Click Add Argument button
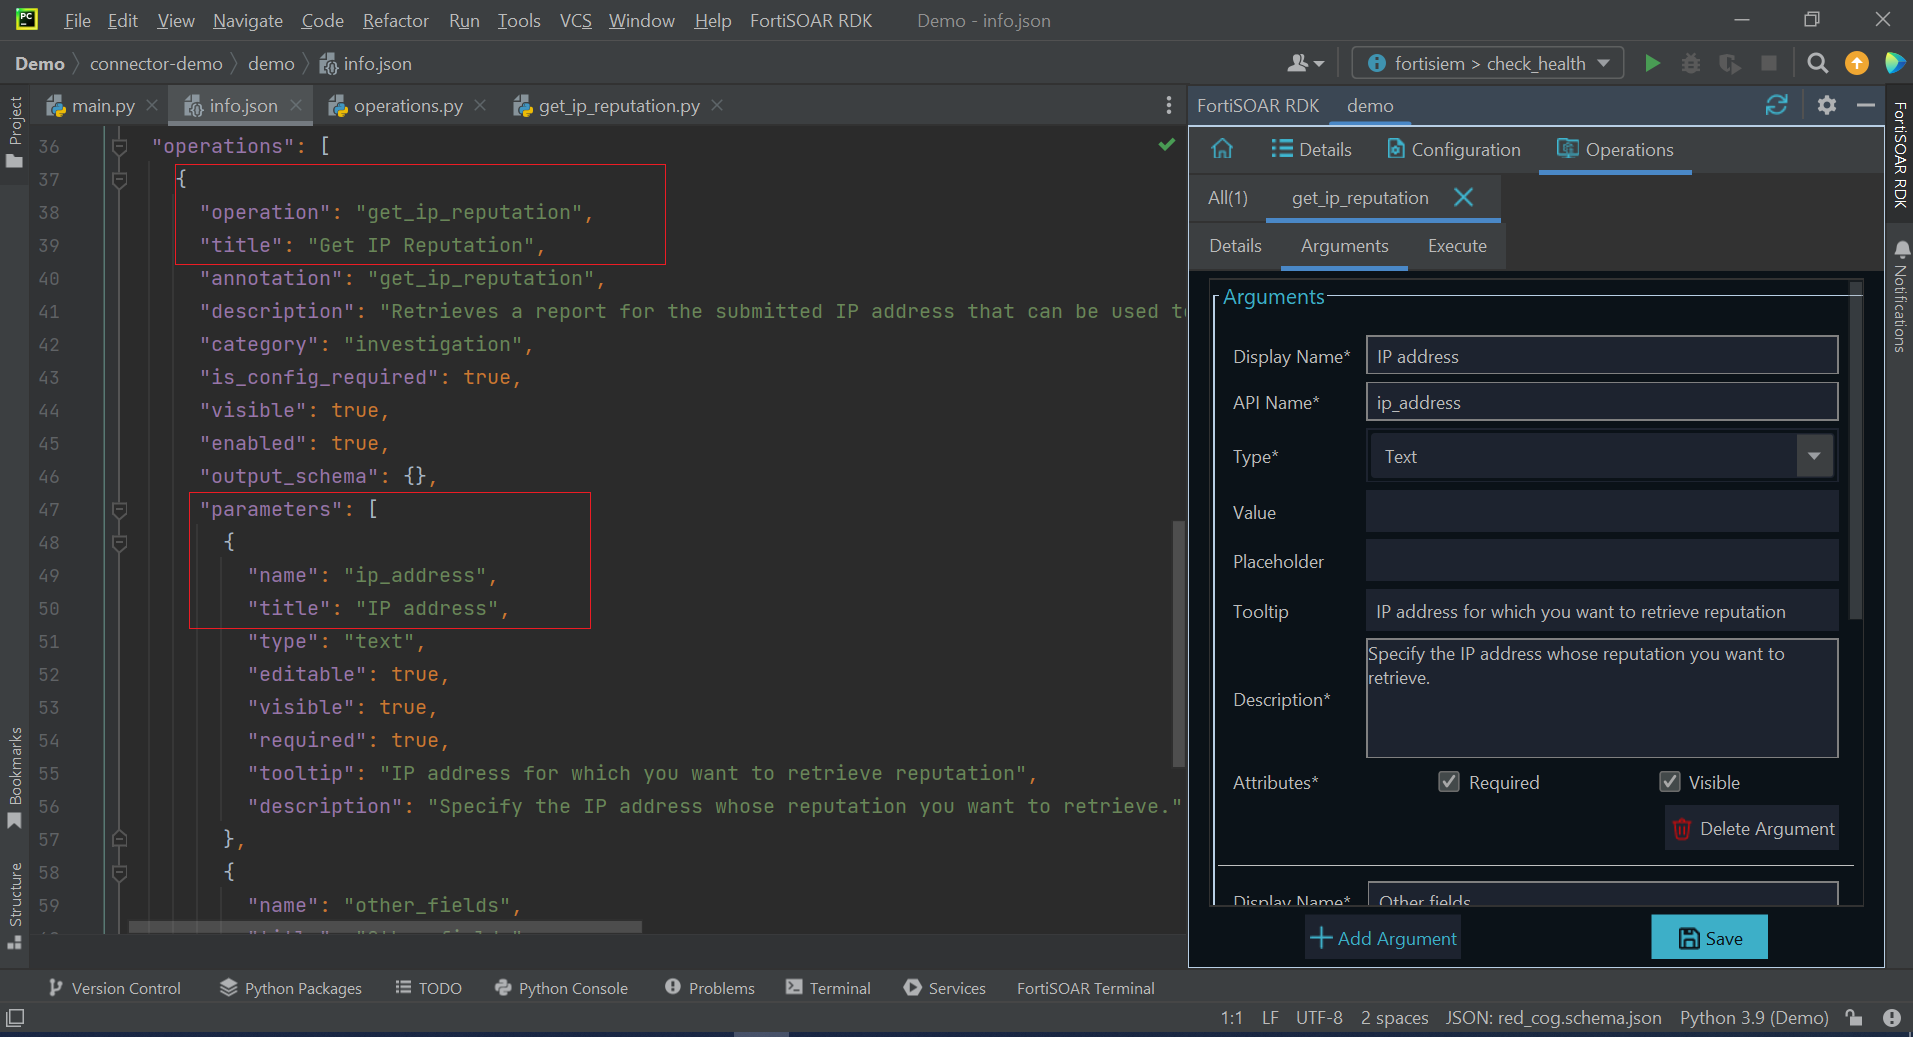Image resolution: width=1913 pixels, height=1037 pixels. pos(1383,938)
